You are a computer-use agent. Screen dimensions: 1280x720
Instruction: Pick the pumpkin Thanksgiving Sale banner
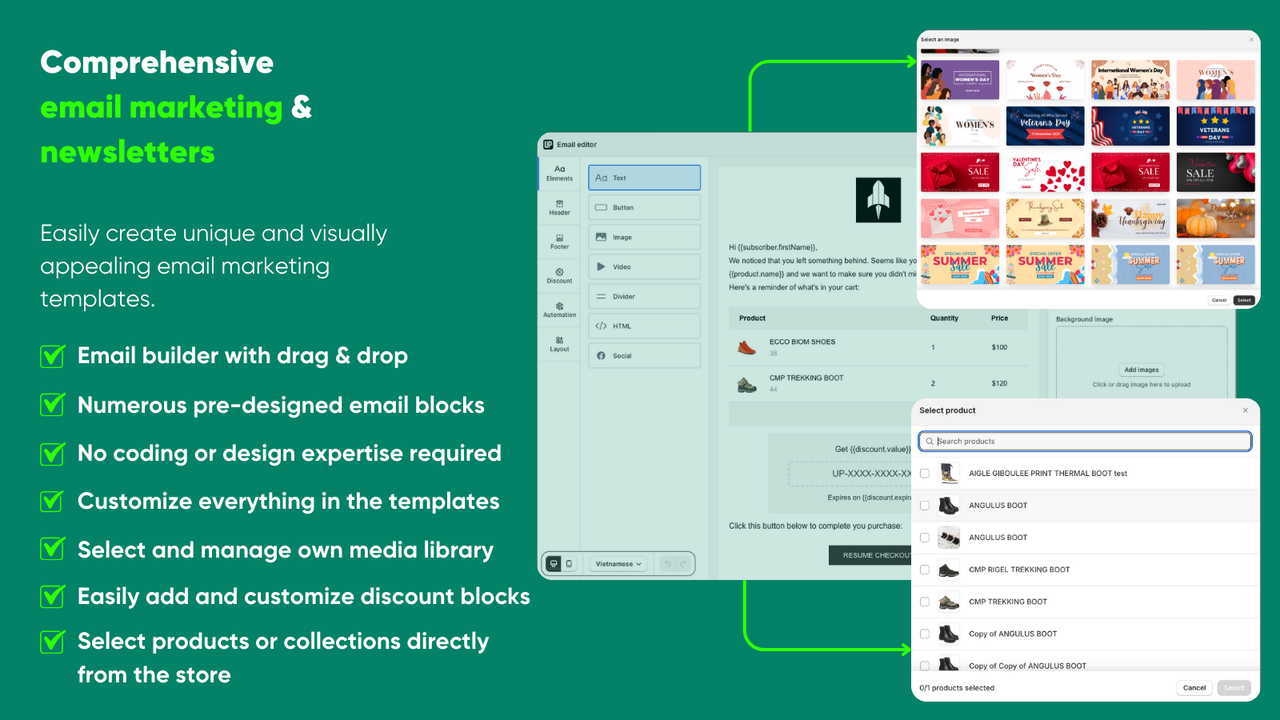(1216, 218)
